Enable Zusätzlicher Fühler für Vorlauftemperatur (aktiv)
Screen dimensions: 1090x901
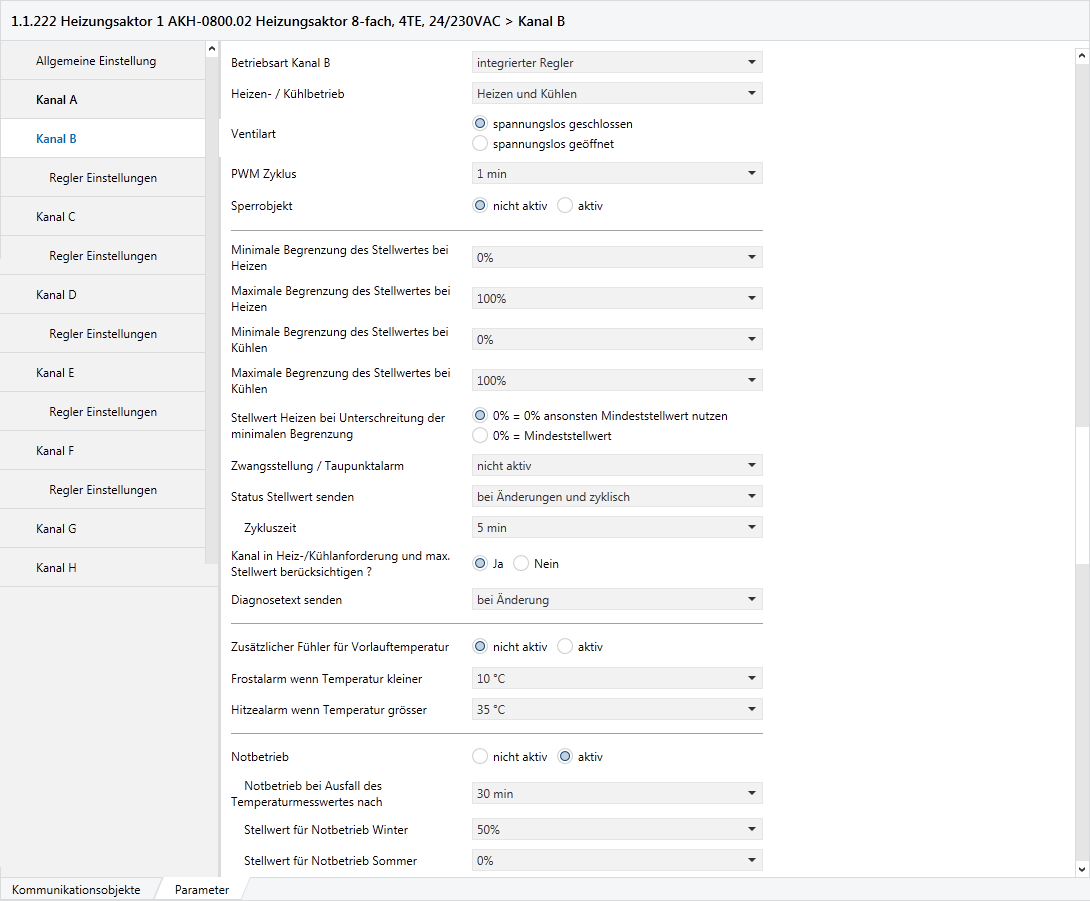pyautogui.click(x=565, y=647)
